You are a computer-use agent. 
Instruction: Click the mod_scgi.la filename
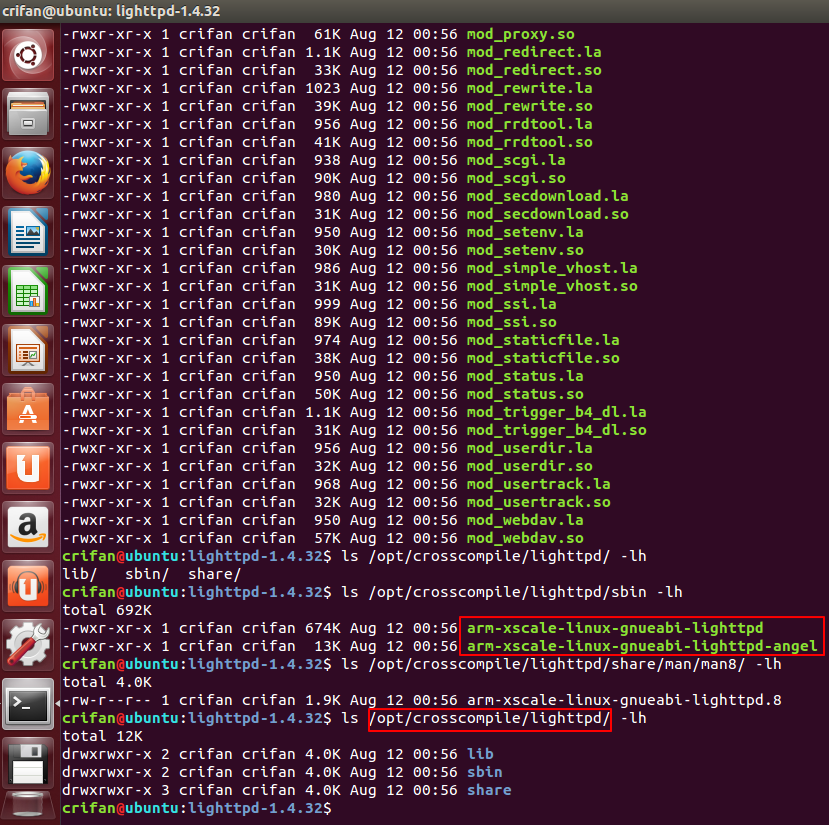516,160
